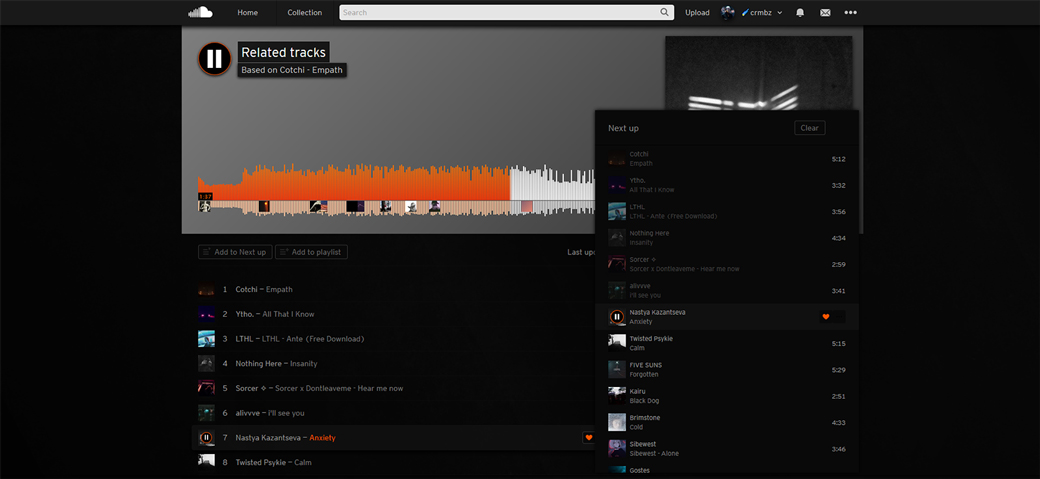Image resolution: width=1040 pixels, height=479 pixels.
Task: Click the user avatar in the top bar
Action: pyautogui.click(x=728, y=13)
